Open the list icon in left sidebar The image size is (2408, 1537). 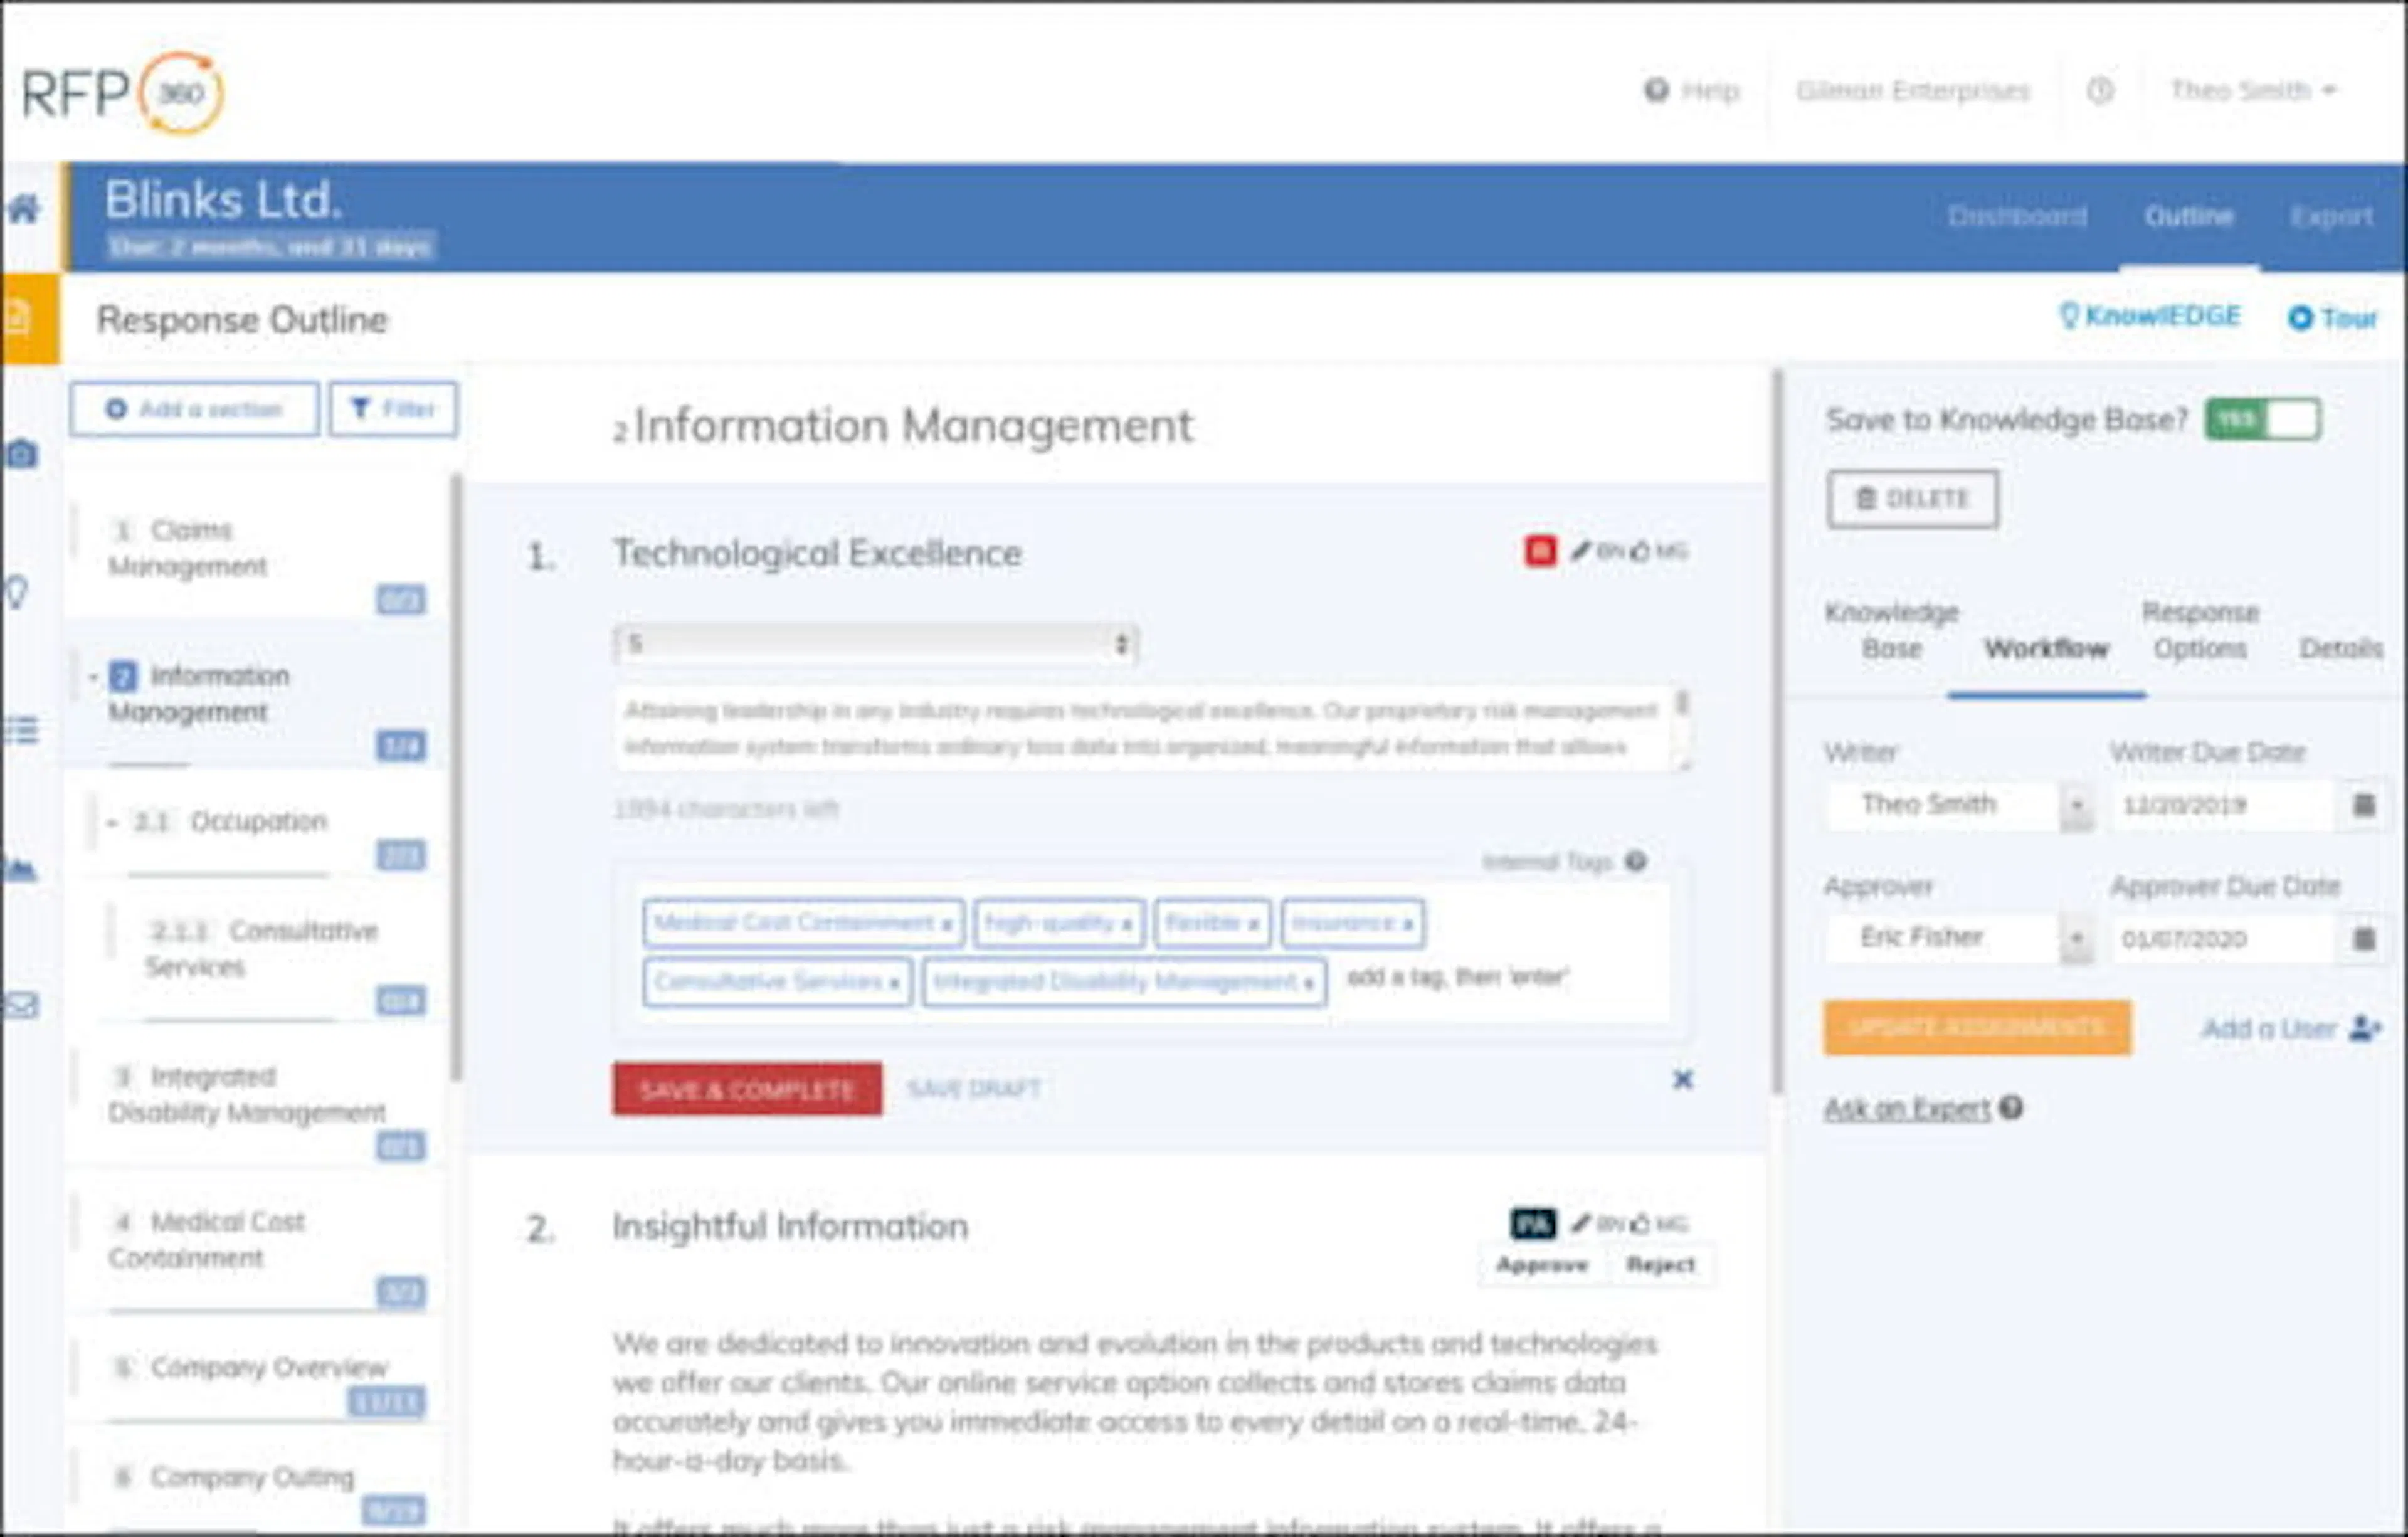20,730
